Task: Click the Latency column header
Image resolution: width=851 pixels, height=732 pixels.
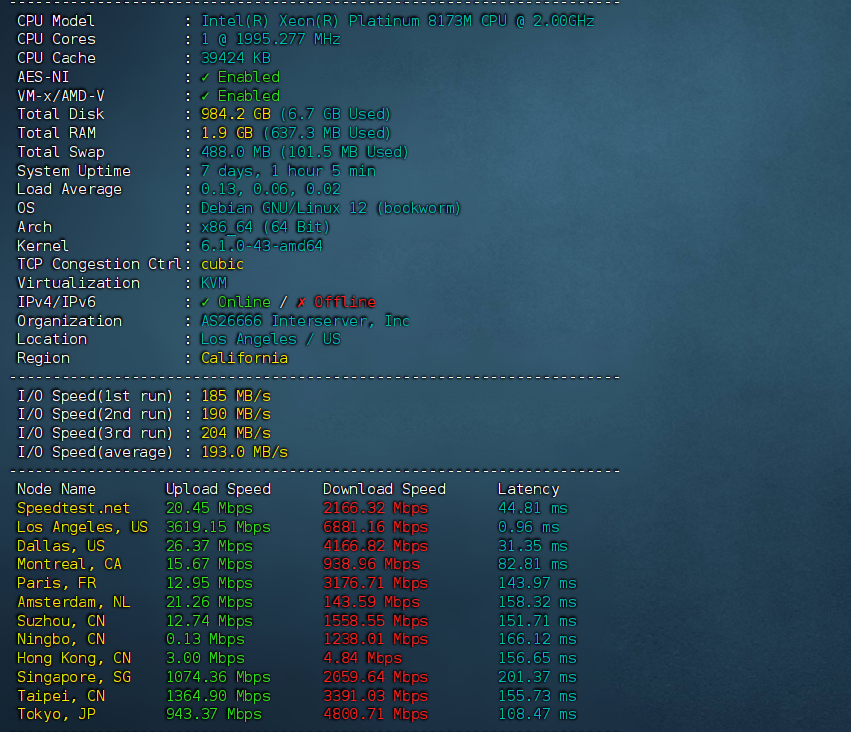Action: point(528,489)
